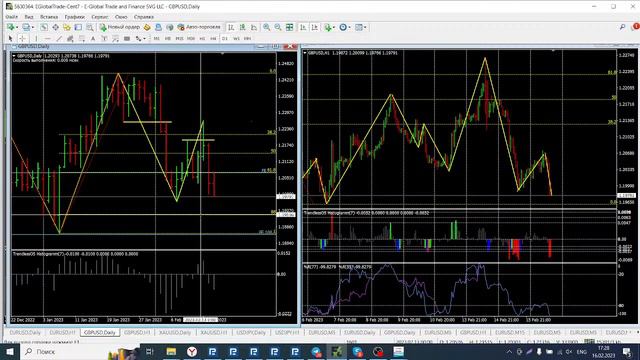The image size is (640, 360).
Task: Switch chart to candlesticks icon
Action: [242, 27]
